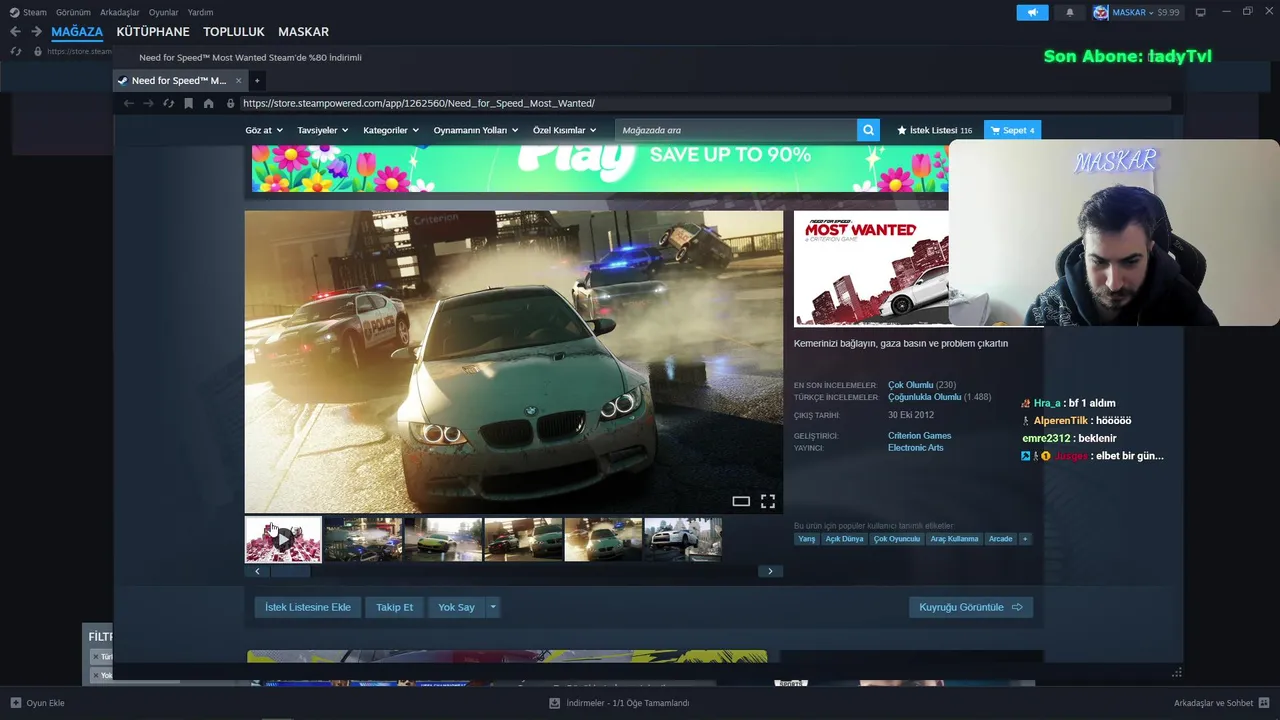Click the blue search magnifier button

[869, 130]
